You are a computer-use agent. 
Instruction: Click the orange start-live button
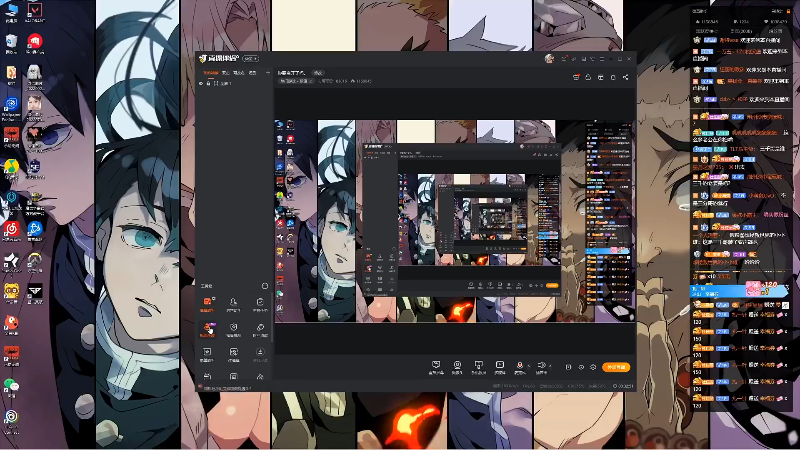point(616,367)
